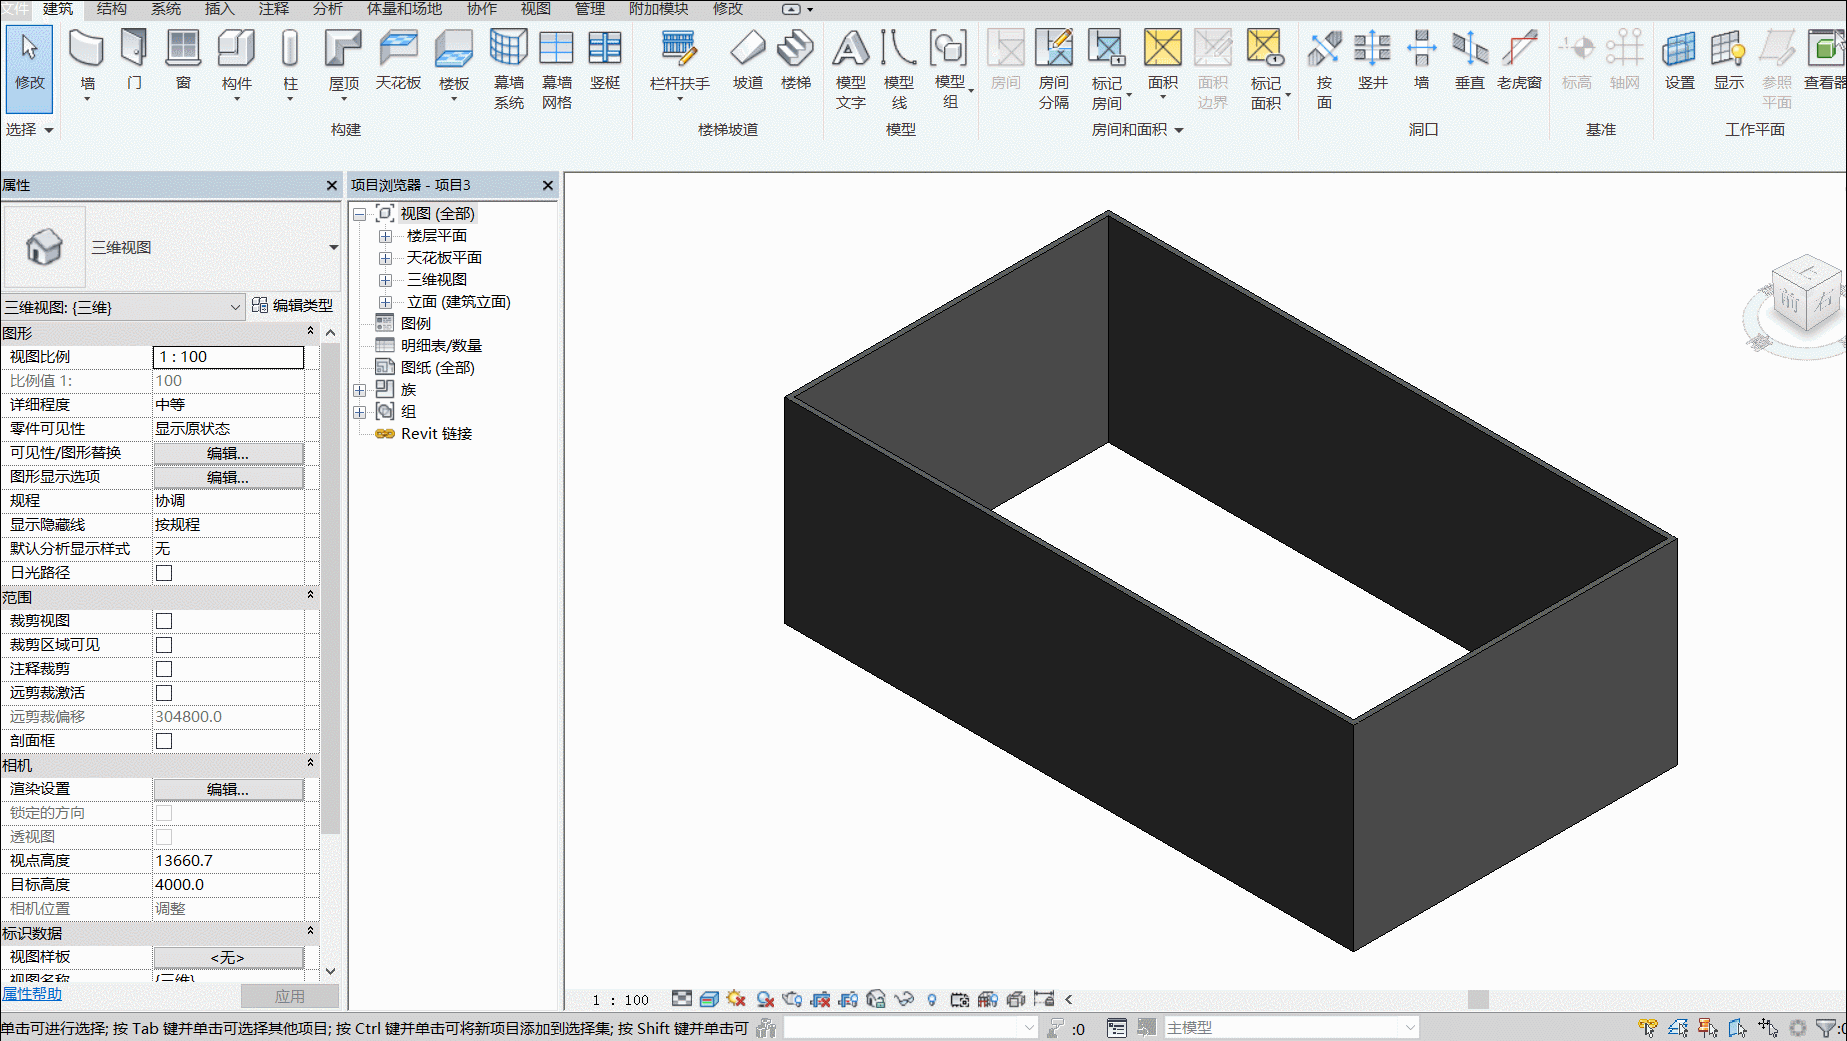Expand the 楼层平面 tree node
The image size is (1847, 1041).
coord(385,236)
